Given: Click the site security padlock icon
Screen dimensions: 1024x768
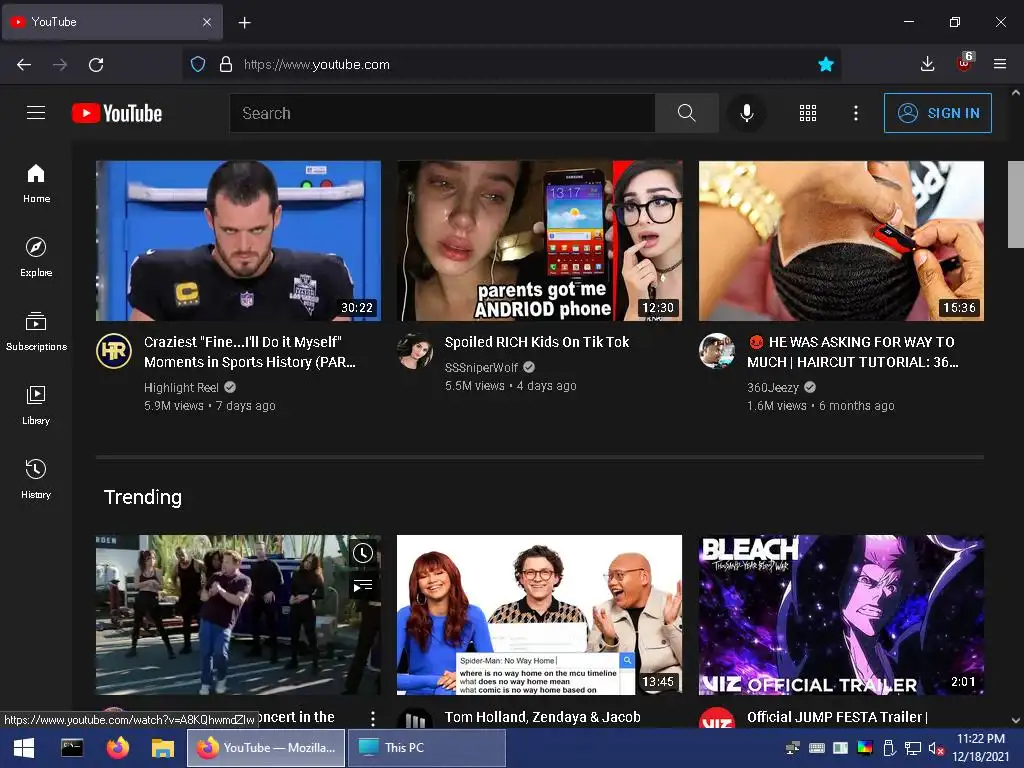Looking at the screenshot, I should pos(226,64).
